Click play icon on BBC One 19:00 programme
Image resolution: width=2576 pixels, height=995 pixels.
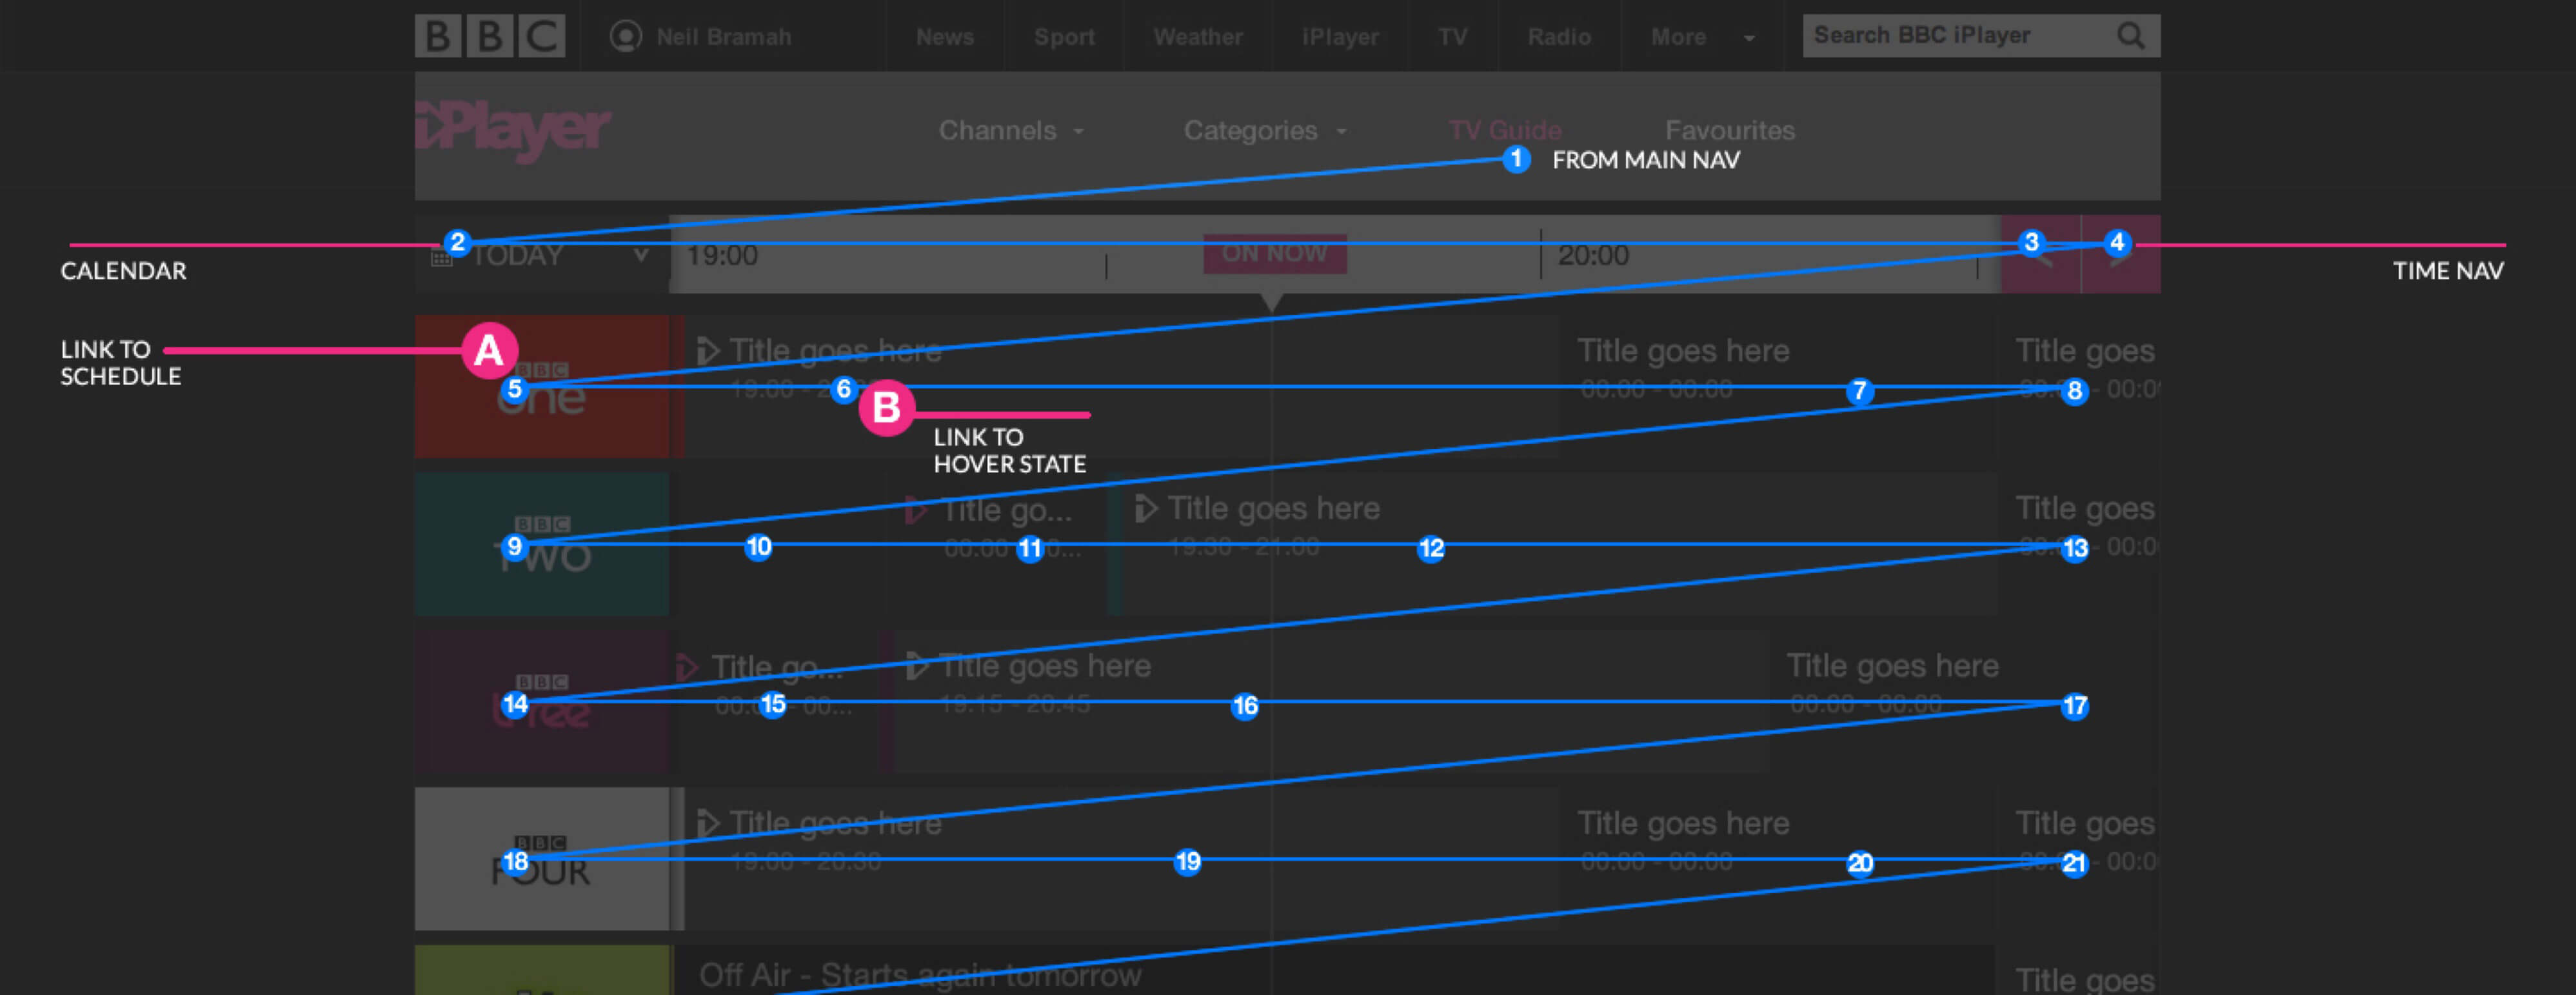(708, 351)
